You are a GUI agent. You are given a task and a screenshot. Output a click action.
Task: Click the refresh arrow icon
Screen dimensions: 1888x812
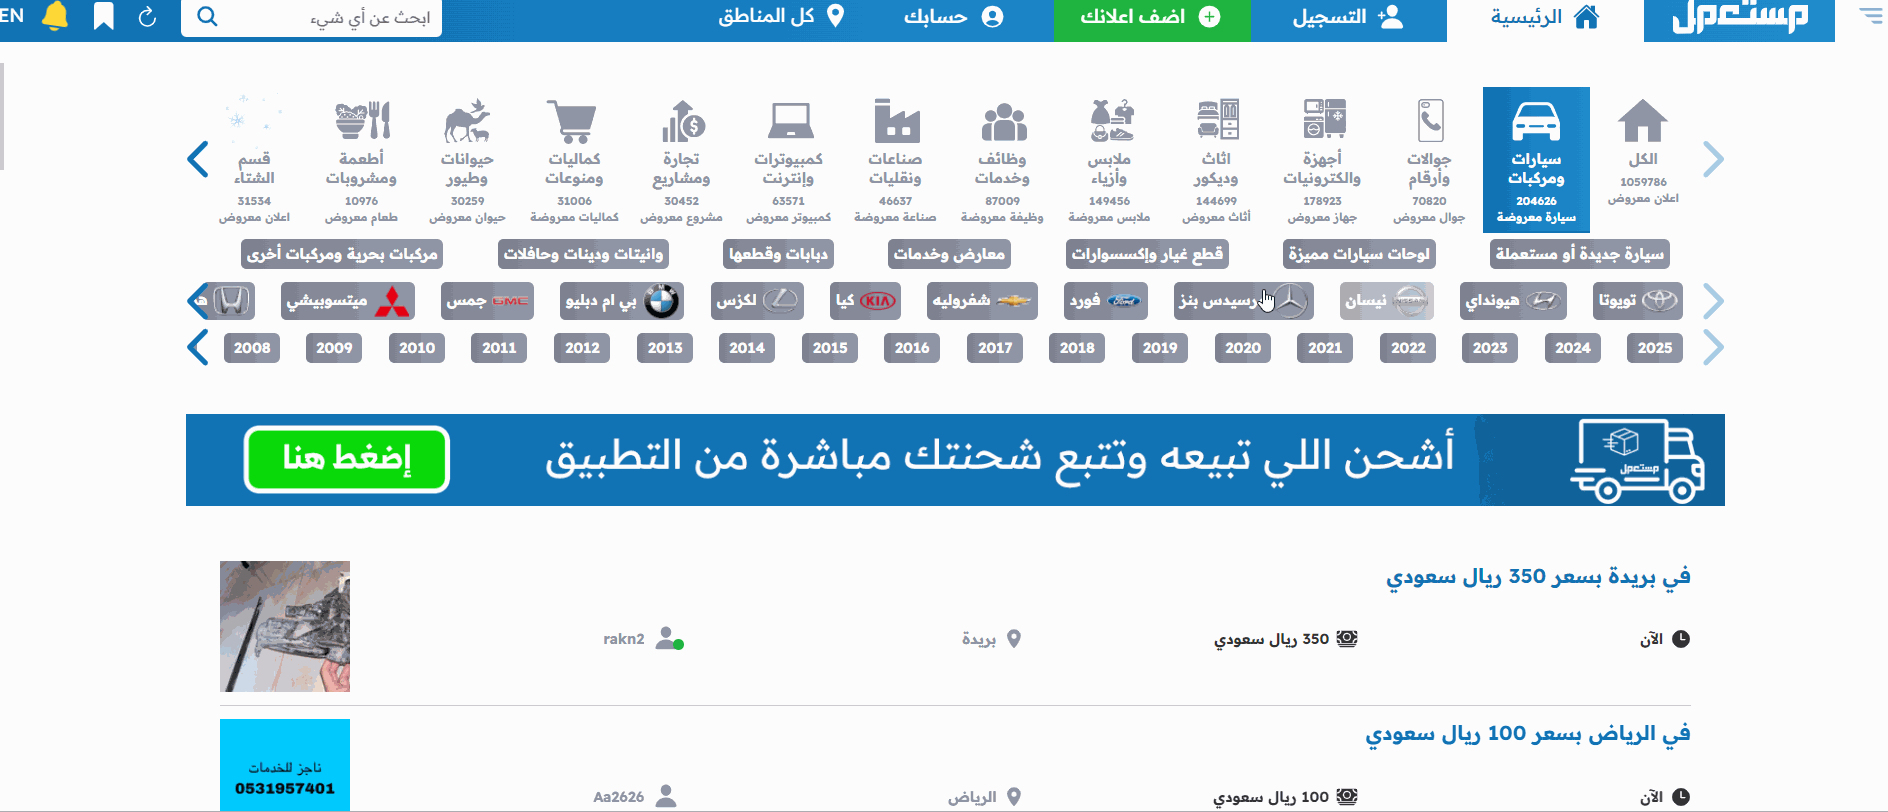147,17
